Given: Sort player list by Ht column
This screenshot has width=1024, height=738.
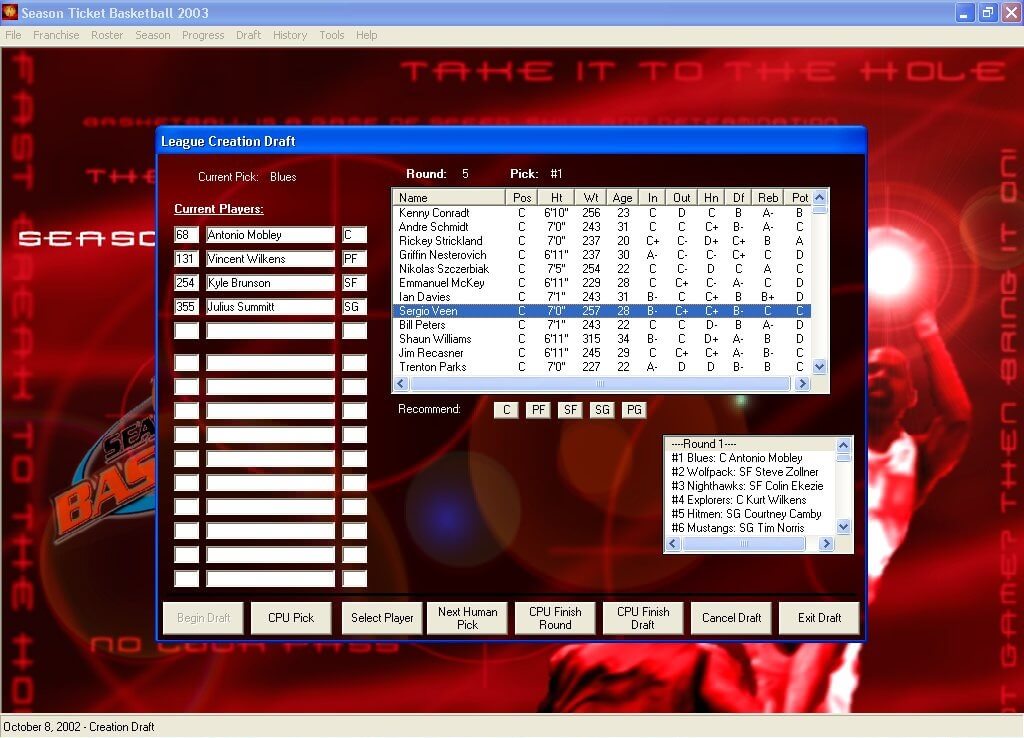Looking at the screenshot, I should coord(556,197).
